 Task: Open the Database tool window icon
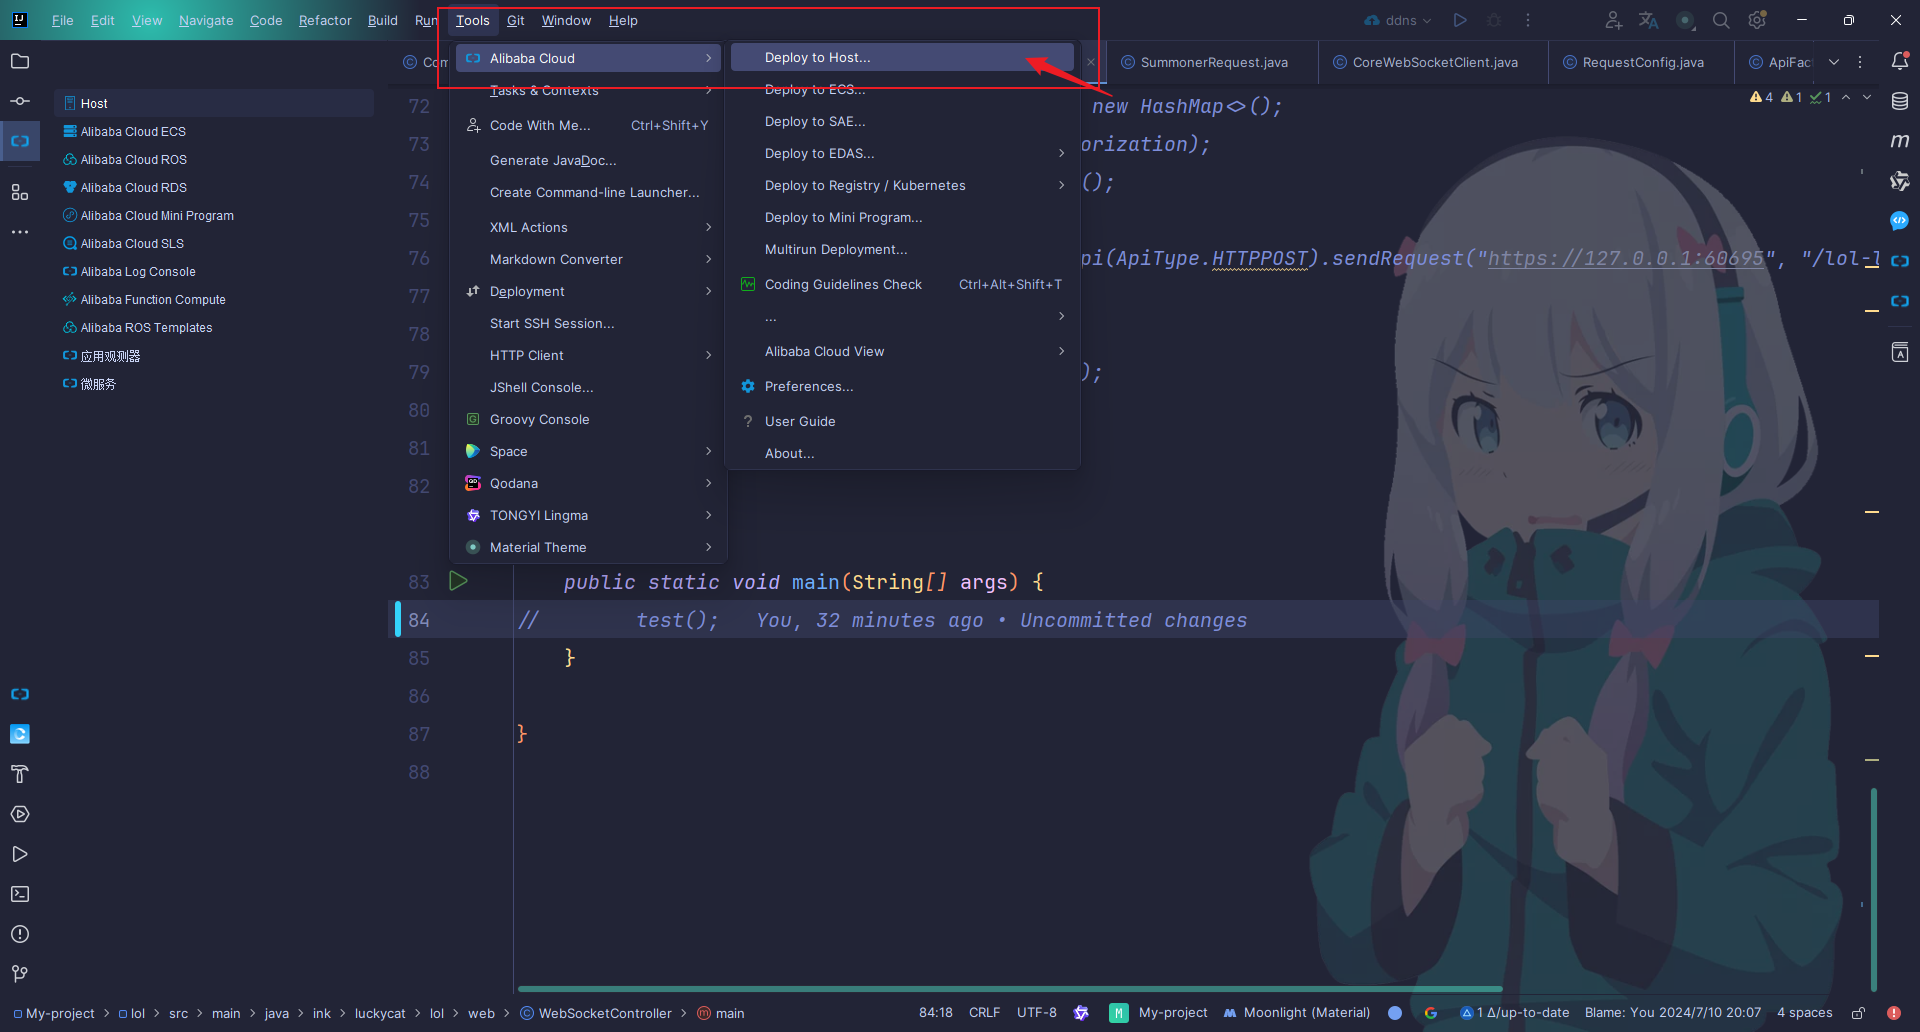click(x=1900, y=101)
